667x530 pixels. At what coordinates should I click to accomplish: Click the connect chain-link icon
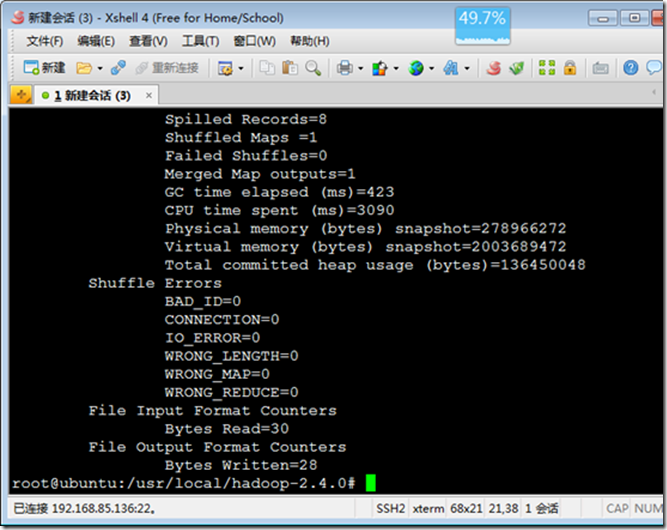pos(118,68)
